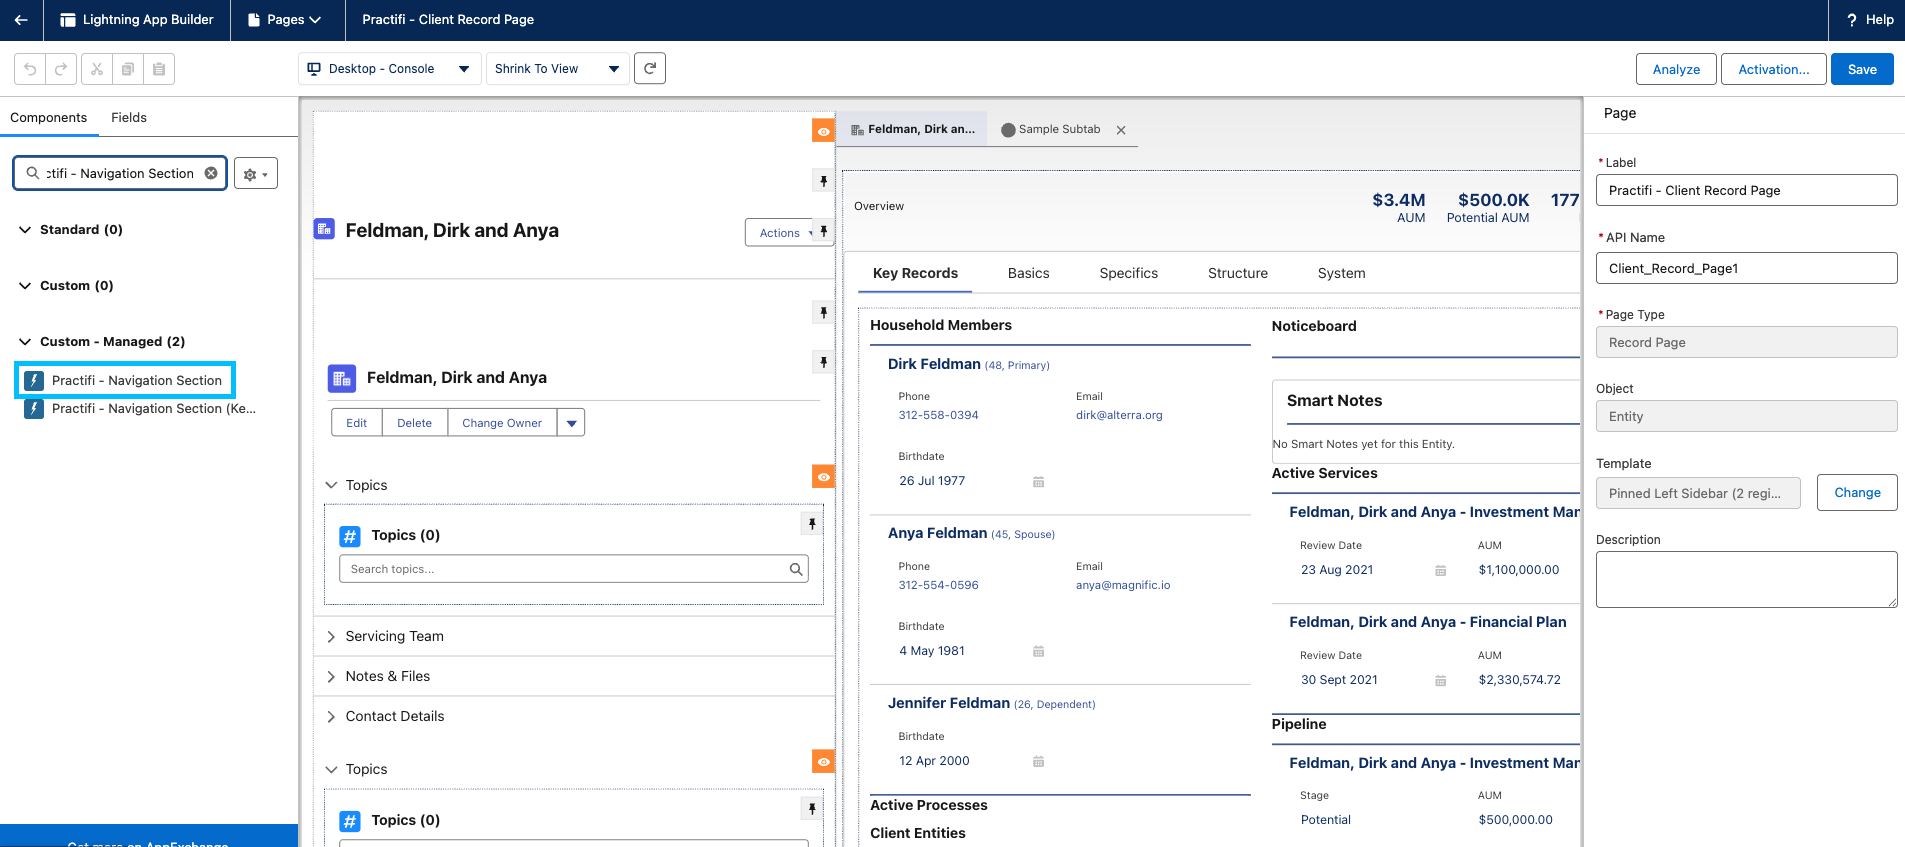
Task: Click the Delete button on the record
Action: [x=414, y=423]
